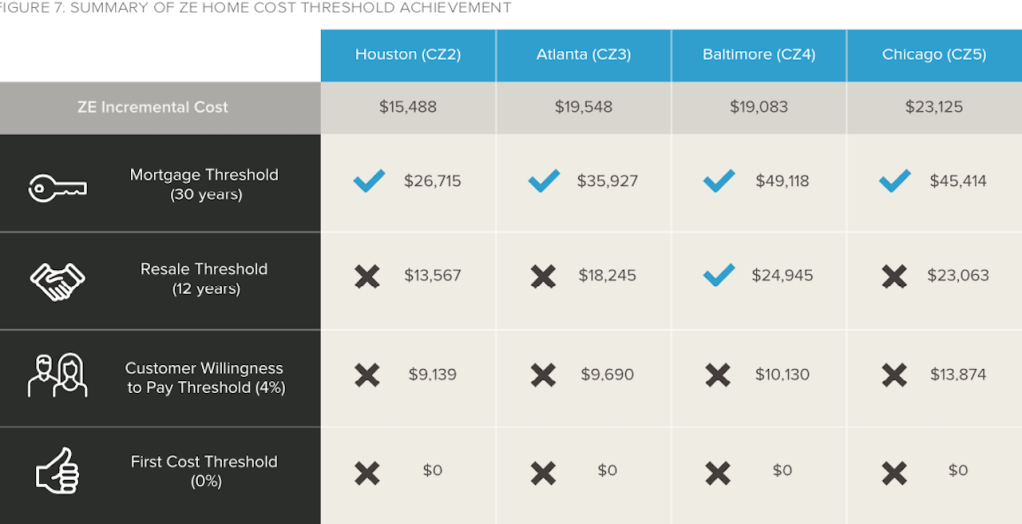1022x524 pixels.
Task: Click the First Cost Threshold (0%) label
Action: tap(204, 471)
